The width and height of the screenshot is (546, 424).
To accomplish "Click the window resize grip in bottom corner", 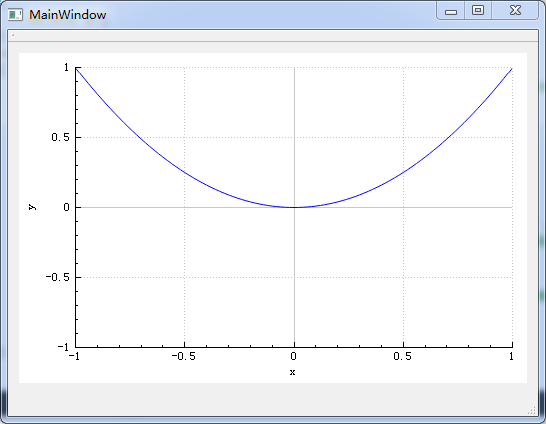I will [x=532, y=410].
